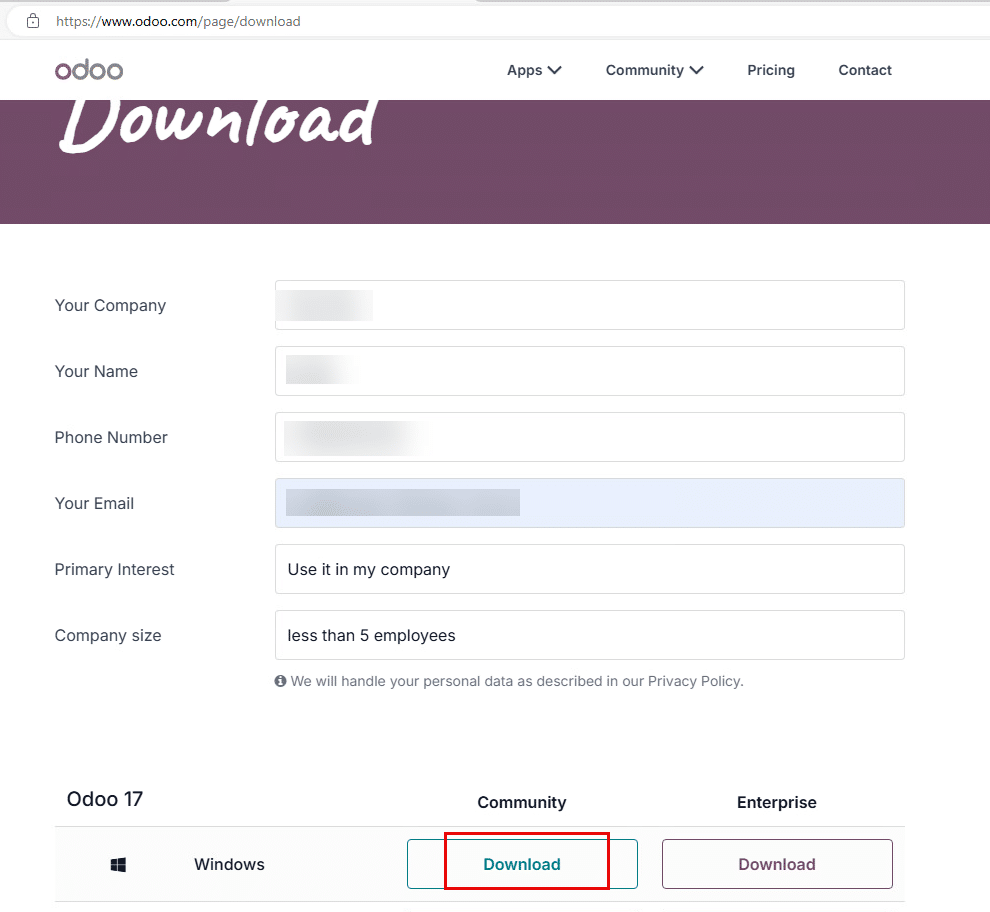Click the security lock icon in address bar
Viewport: 990px width, 912px height.
tap(34, 20)
